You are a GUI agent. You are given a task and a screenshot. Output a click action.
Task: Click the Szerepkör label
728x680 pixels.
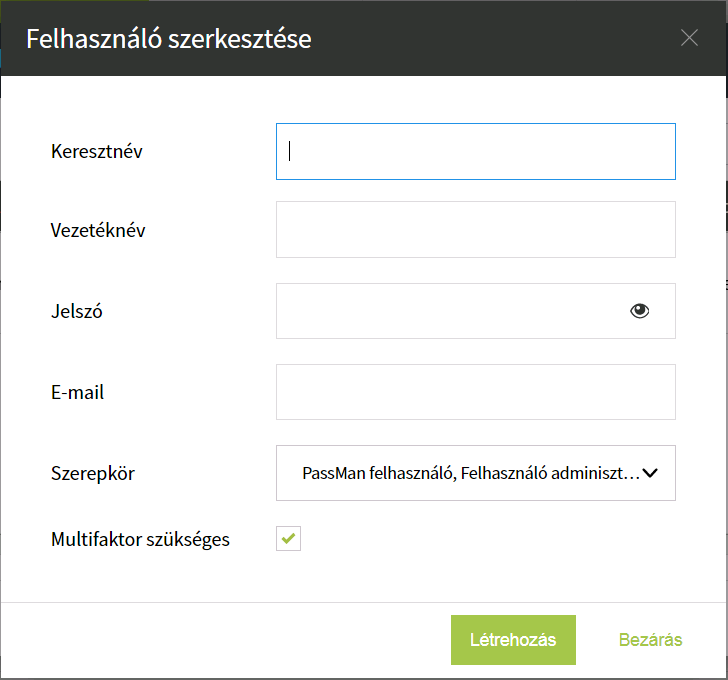tap(93, 474)
